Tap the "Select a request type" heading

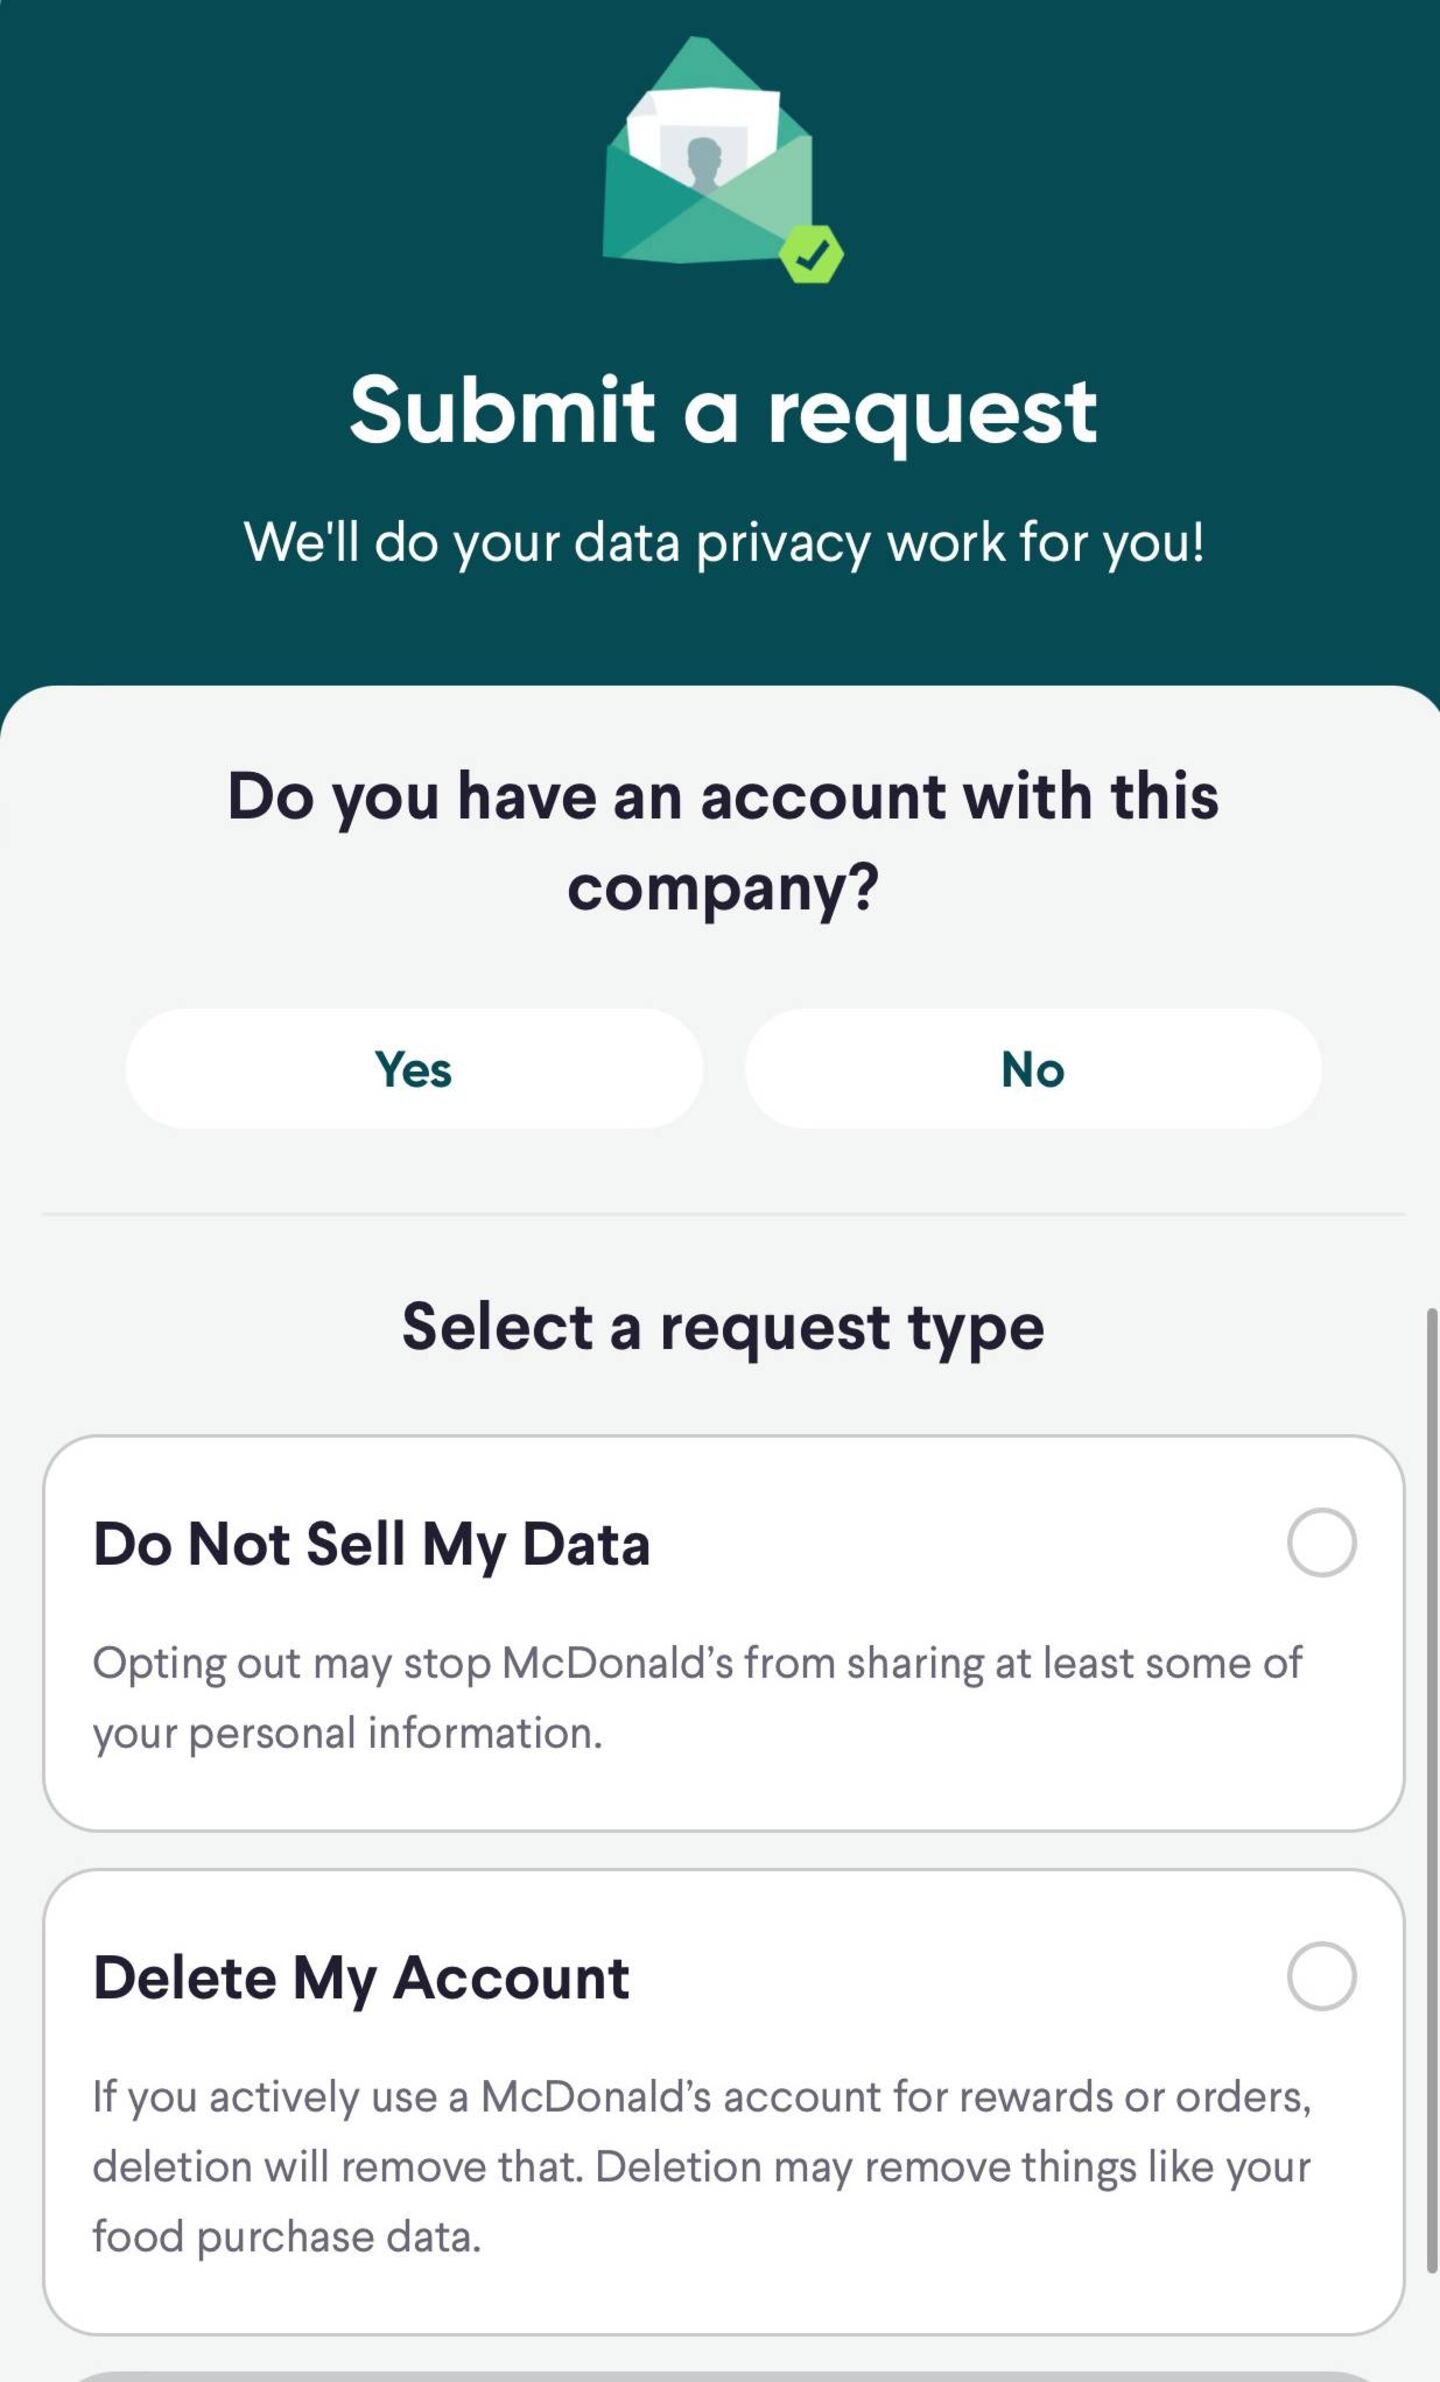pyautogui.click(x=722, y=1327)
